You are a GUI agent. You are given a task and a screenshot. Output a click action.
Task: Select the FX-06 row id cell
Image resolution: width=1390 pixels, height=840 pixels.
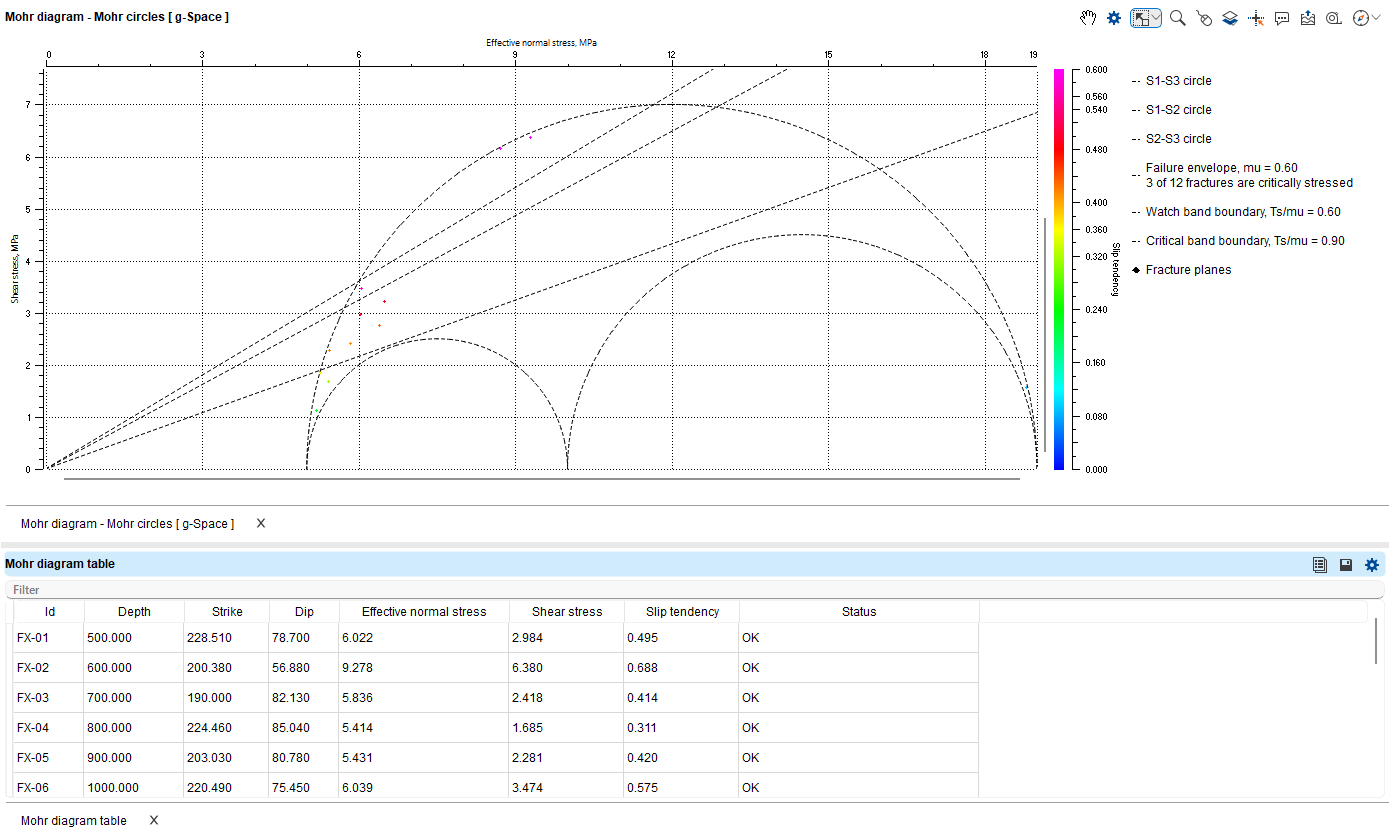[49, 787]
